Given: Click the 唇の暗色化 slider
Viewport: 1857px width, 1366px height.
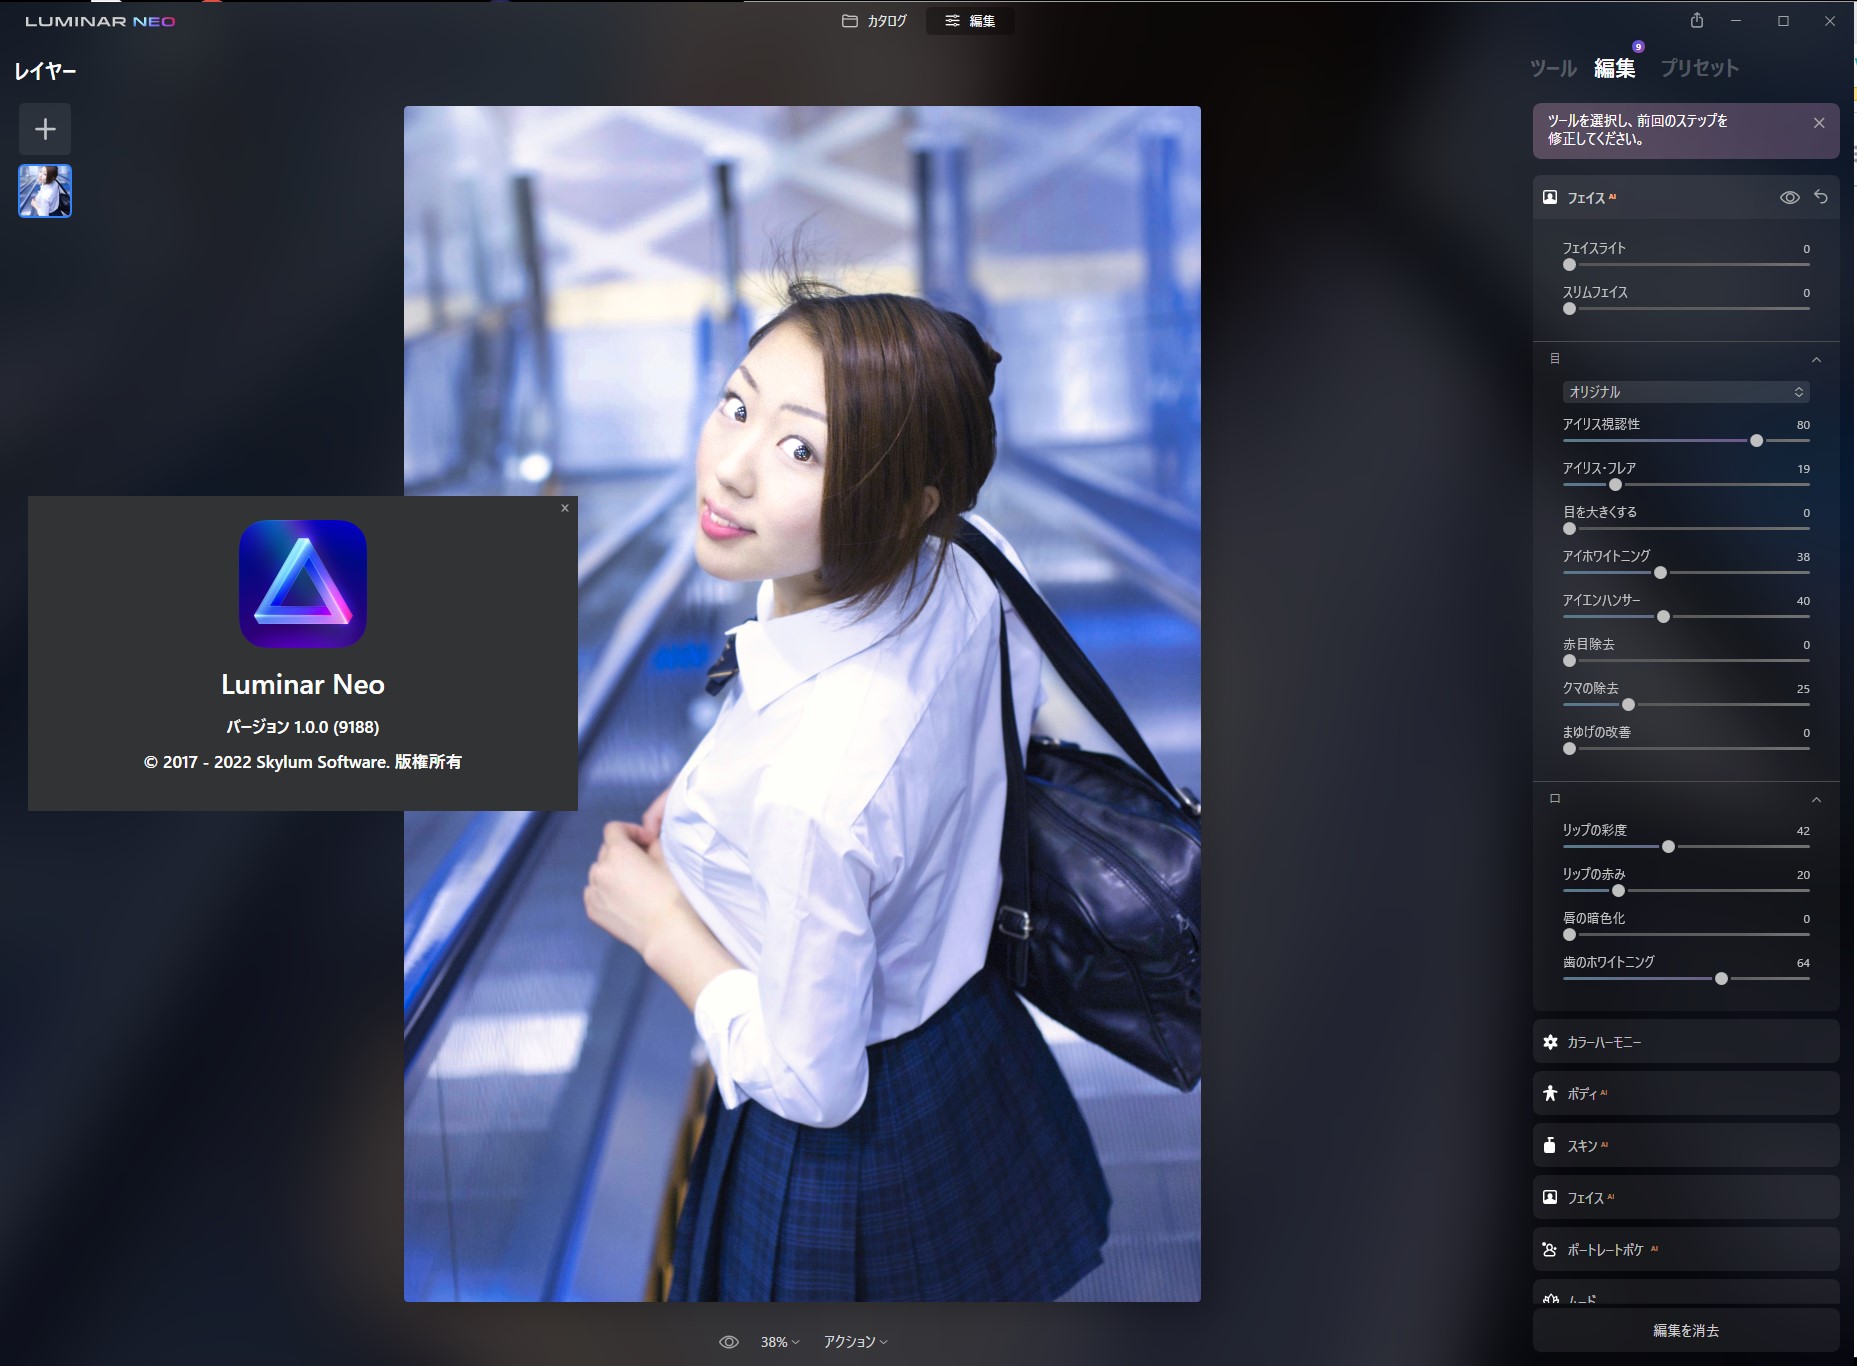Looking at the screenshot, I should [x=1686, y=935].
